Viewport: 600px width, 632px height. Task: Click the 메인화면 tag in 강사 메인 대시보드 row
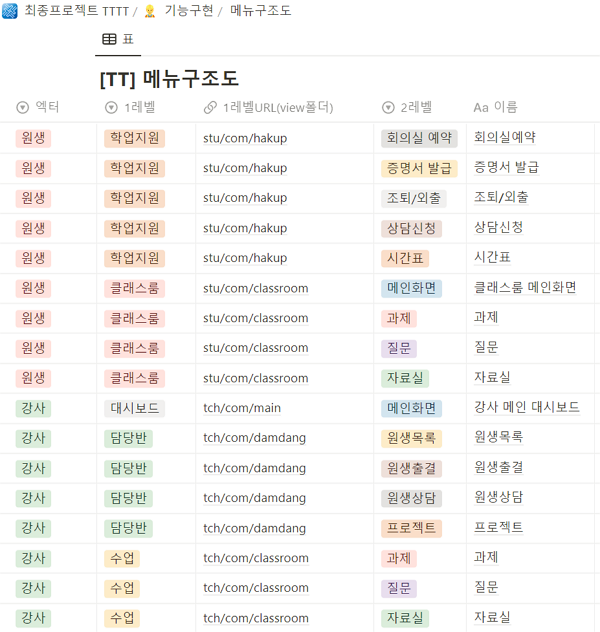click(411, 408)
